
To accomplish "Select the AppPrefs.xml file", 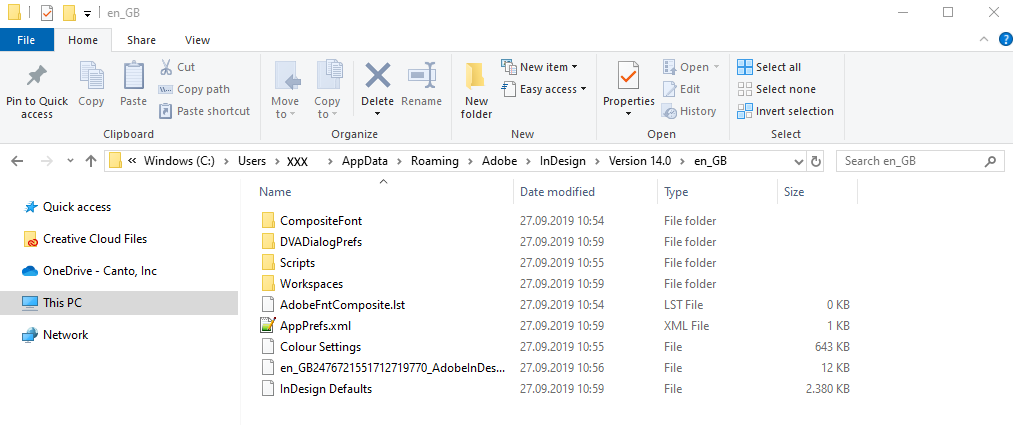I will (315, 326).
